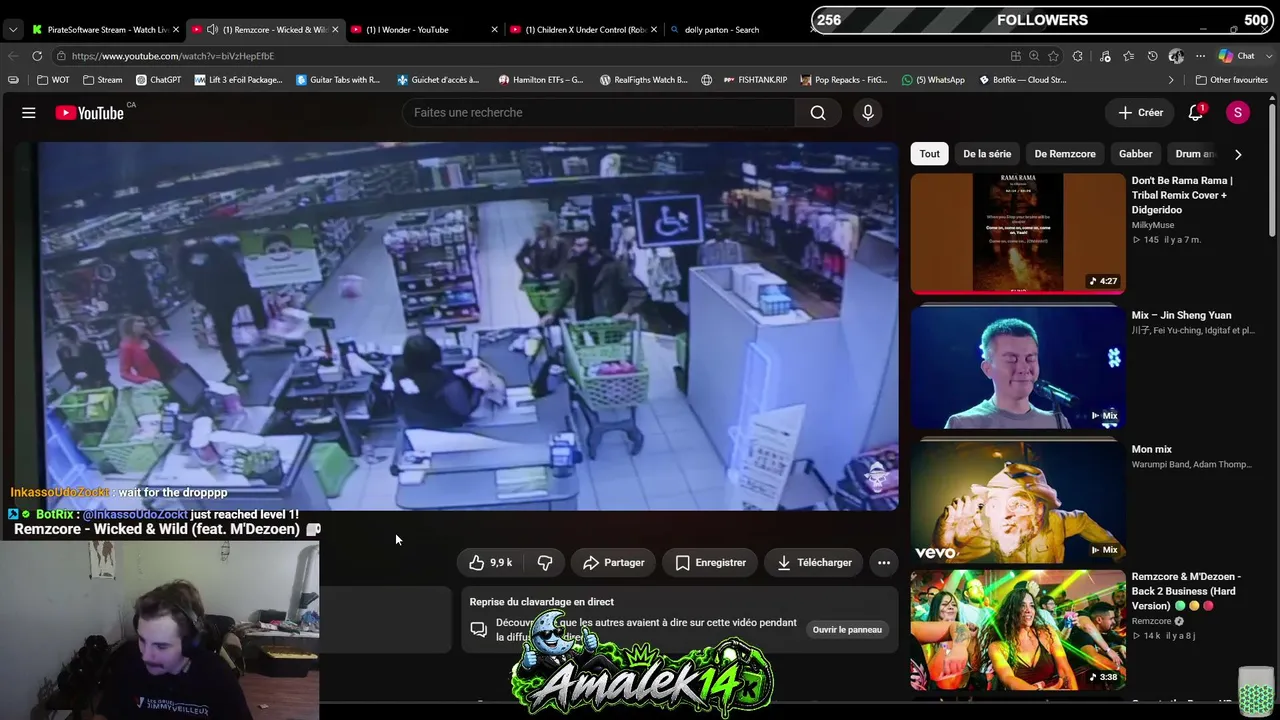Open browser settings and more menu
Screen dimensions: 1280x720
(x=1200, y=56)
